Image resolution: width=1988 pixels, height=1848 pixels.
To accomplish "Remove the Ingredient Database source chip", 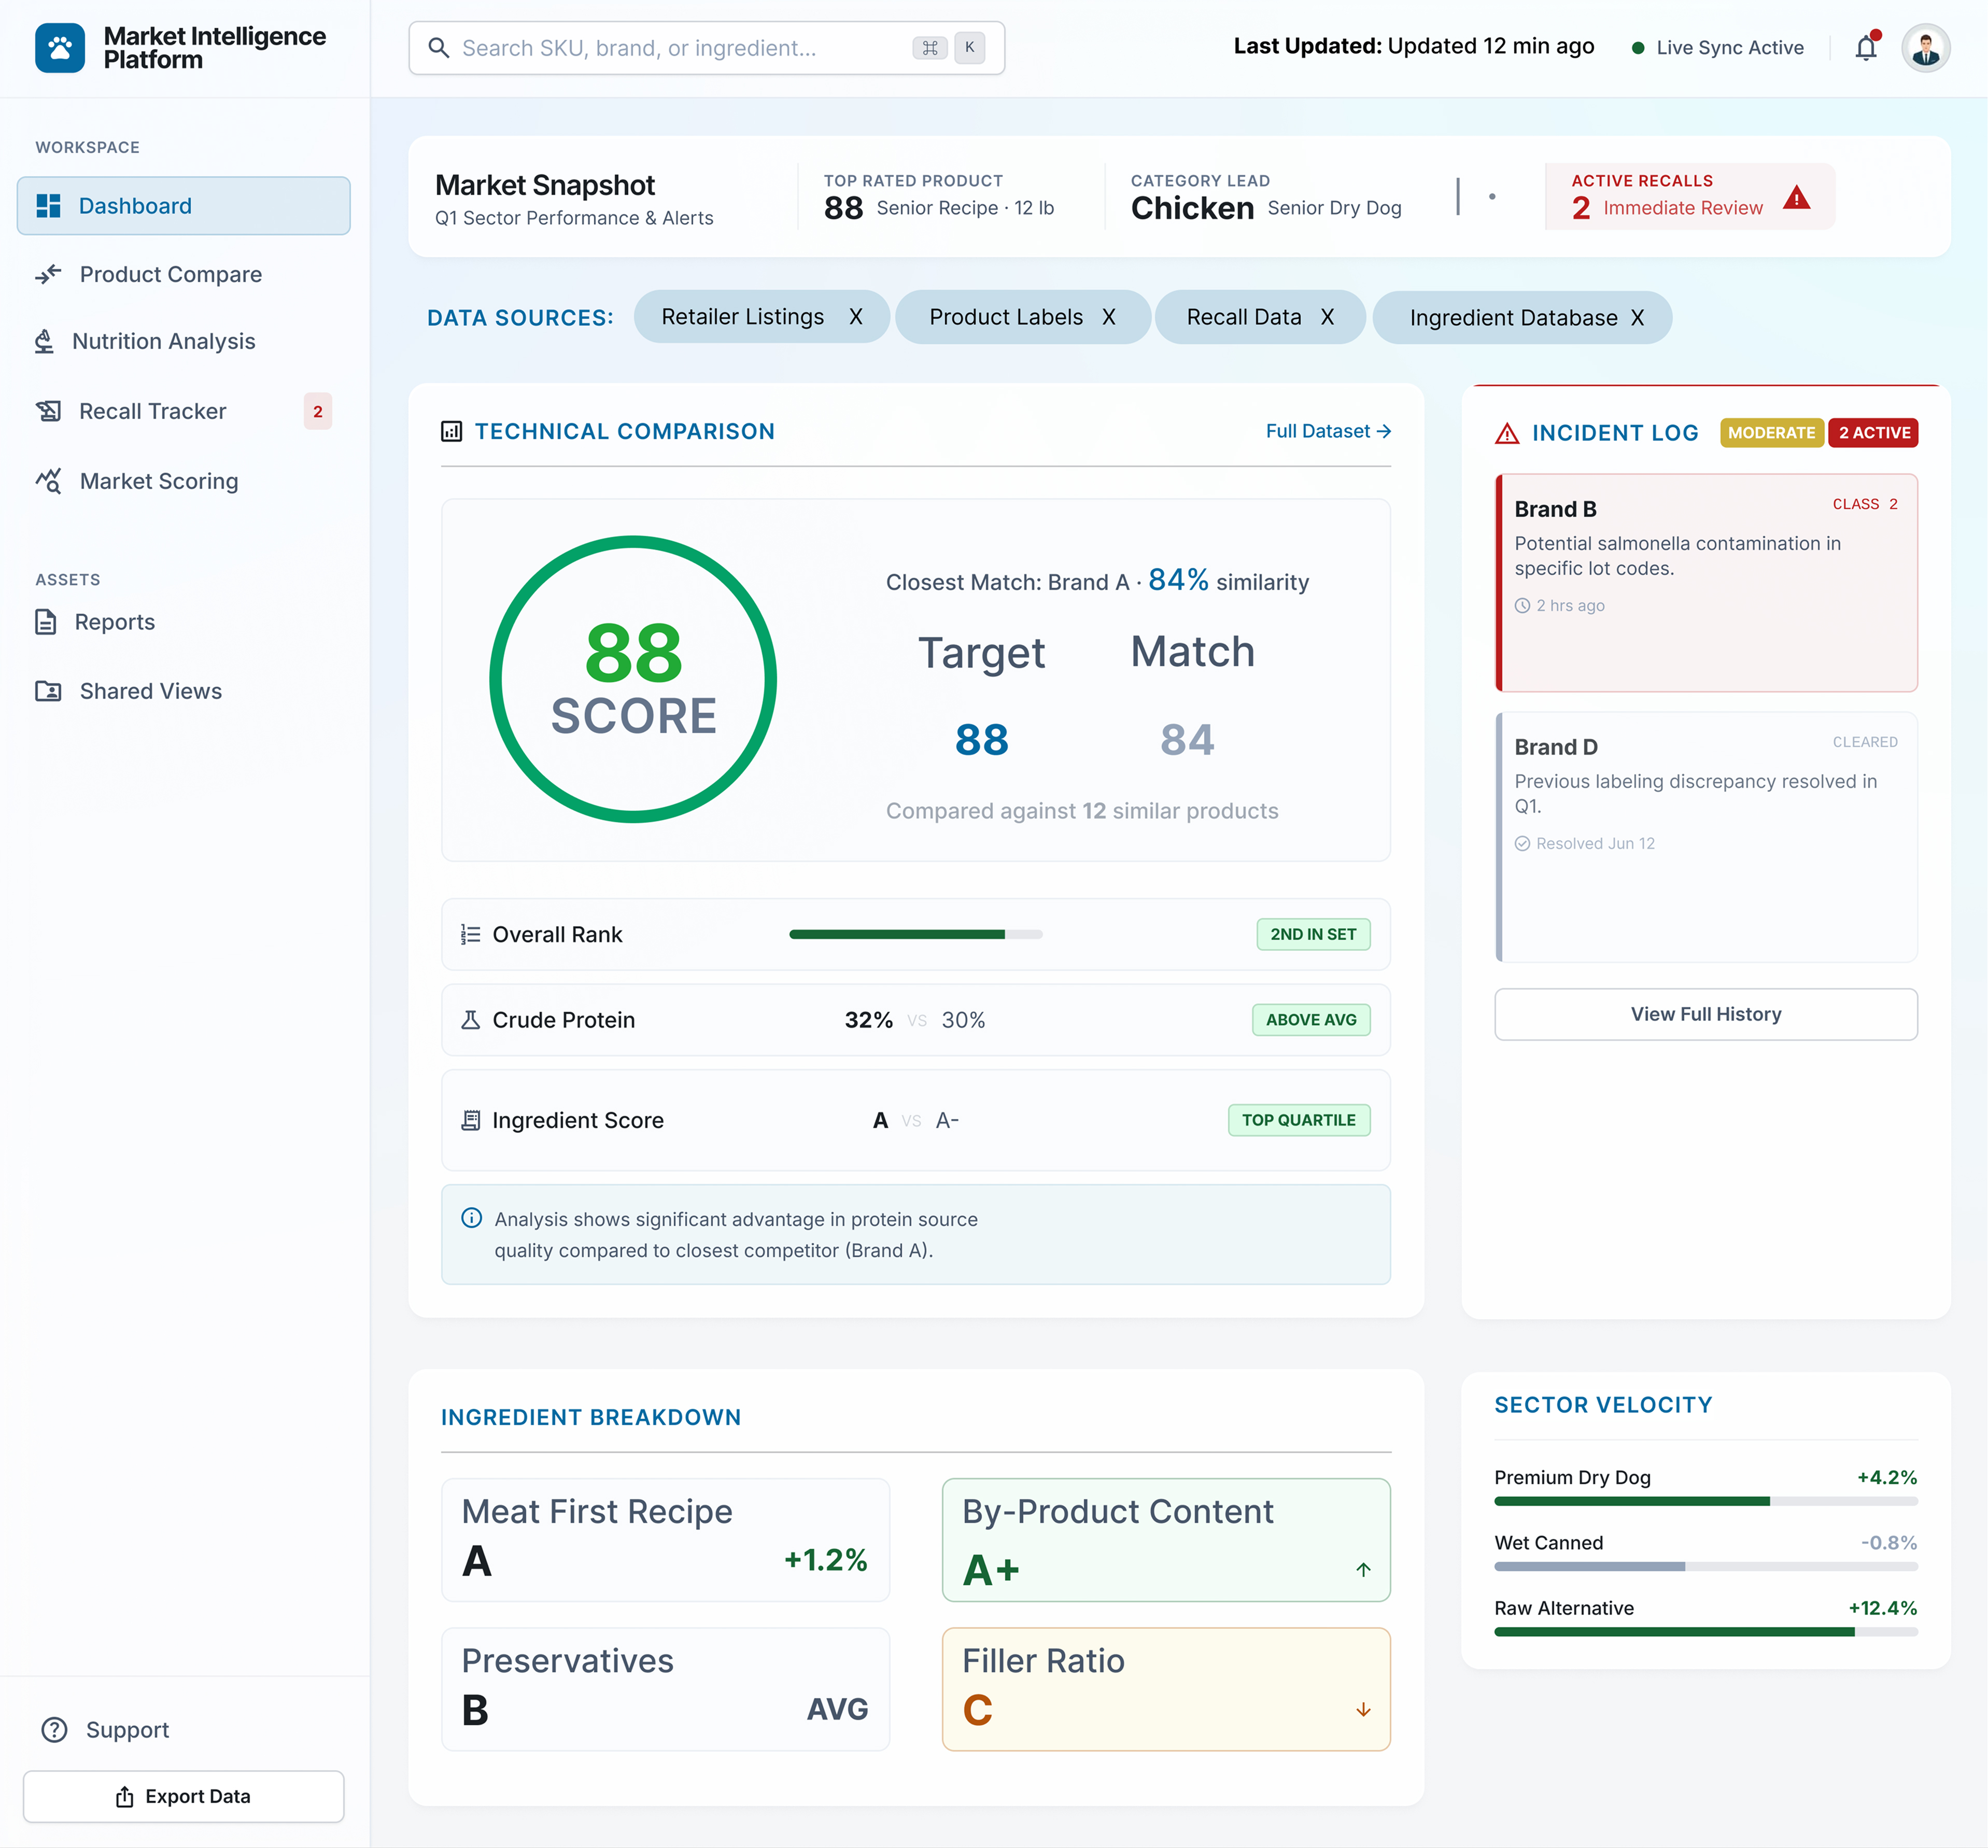I will pyautogui.click(x=1637, y=318).
